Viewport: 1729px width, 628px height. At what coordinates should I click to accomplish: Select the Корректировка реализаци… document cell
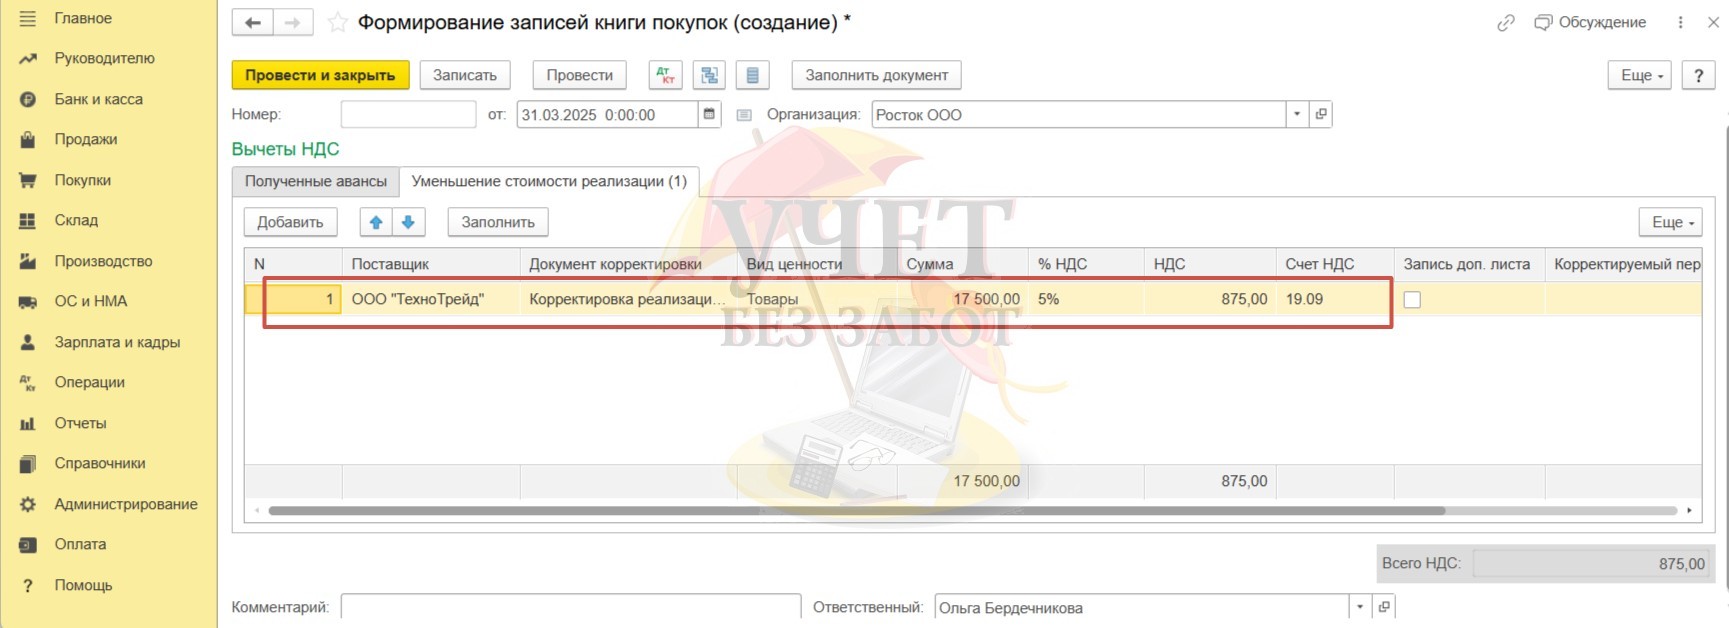[628, 299]
